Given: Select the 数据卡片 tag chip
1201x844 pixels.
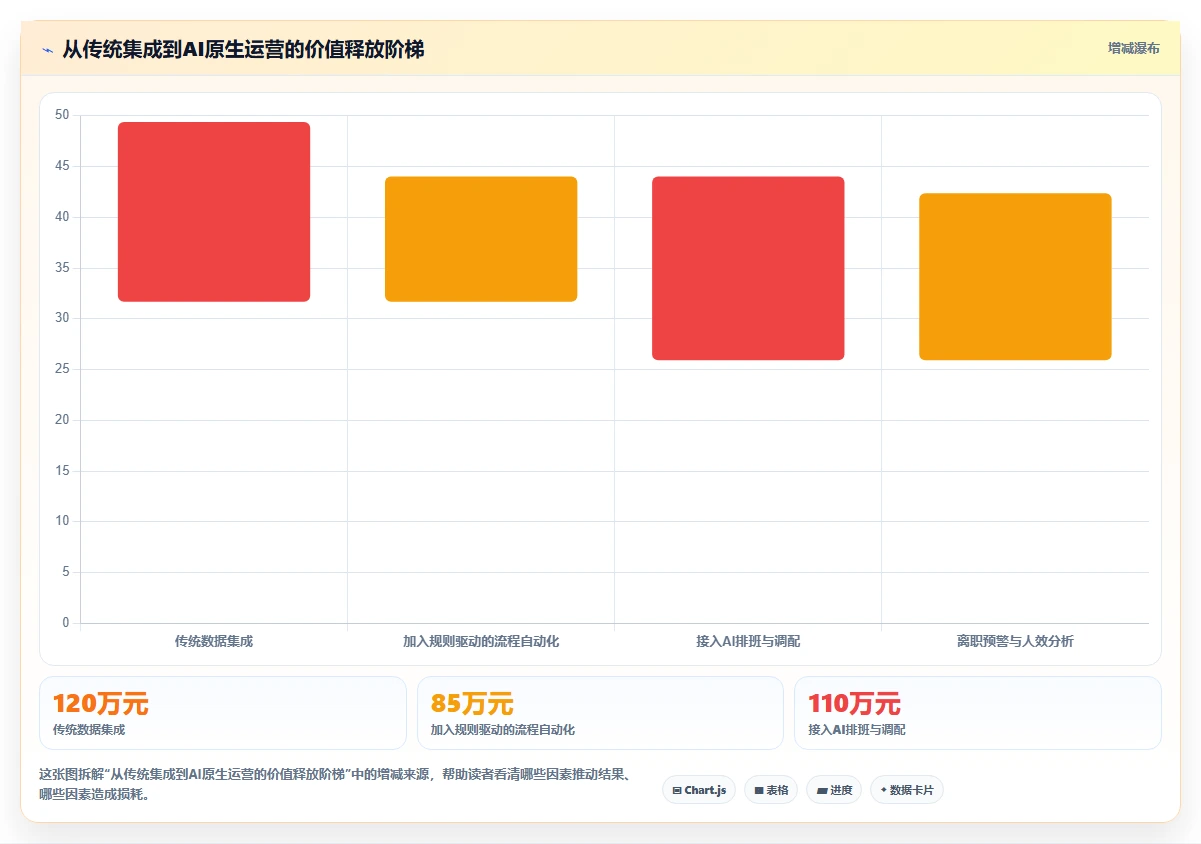Looking at the screenshot, I should (x=907, y=790).
